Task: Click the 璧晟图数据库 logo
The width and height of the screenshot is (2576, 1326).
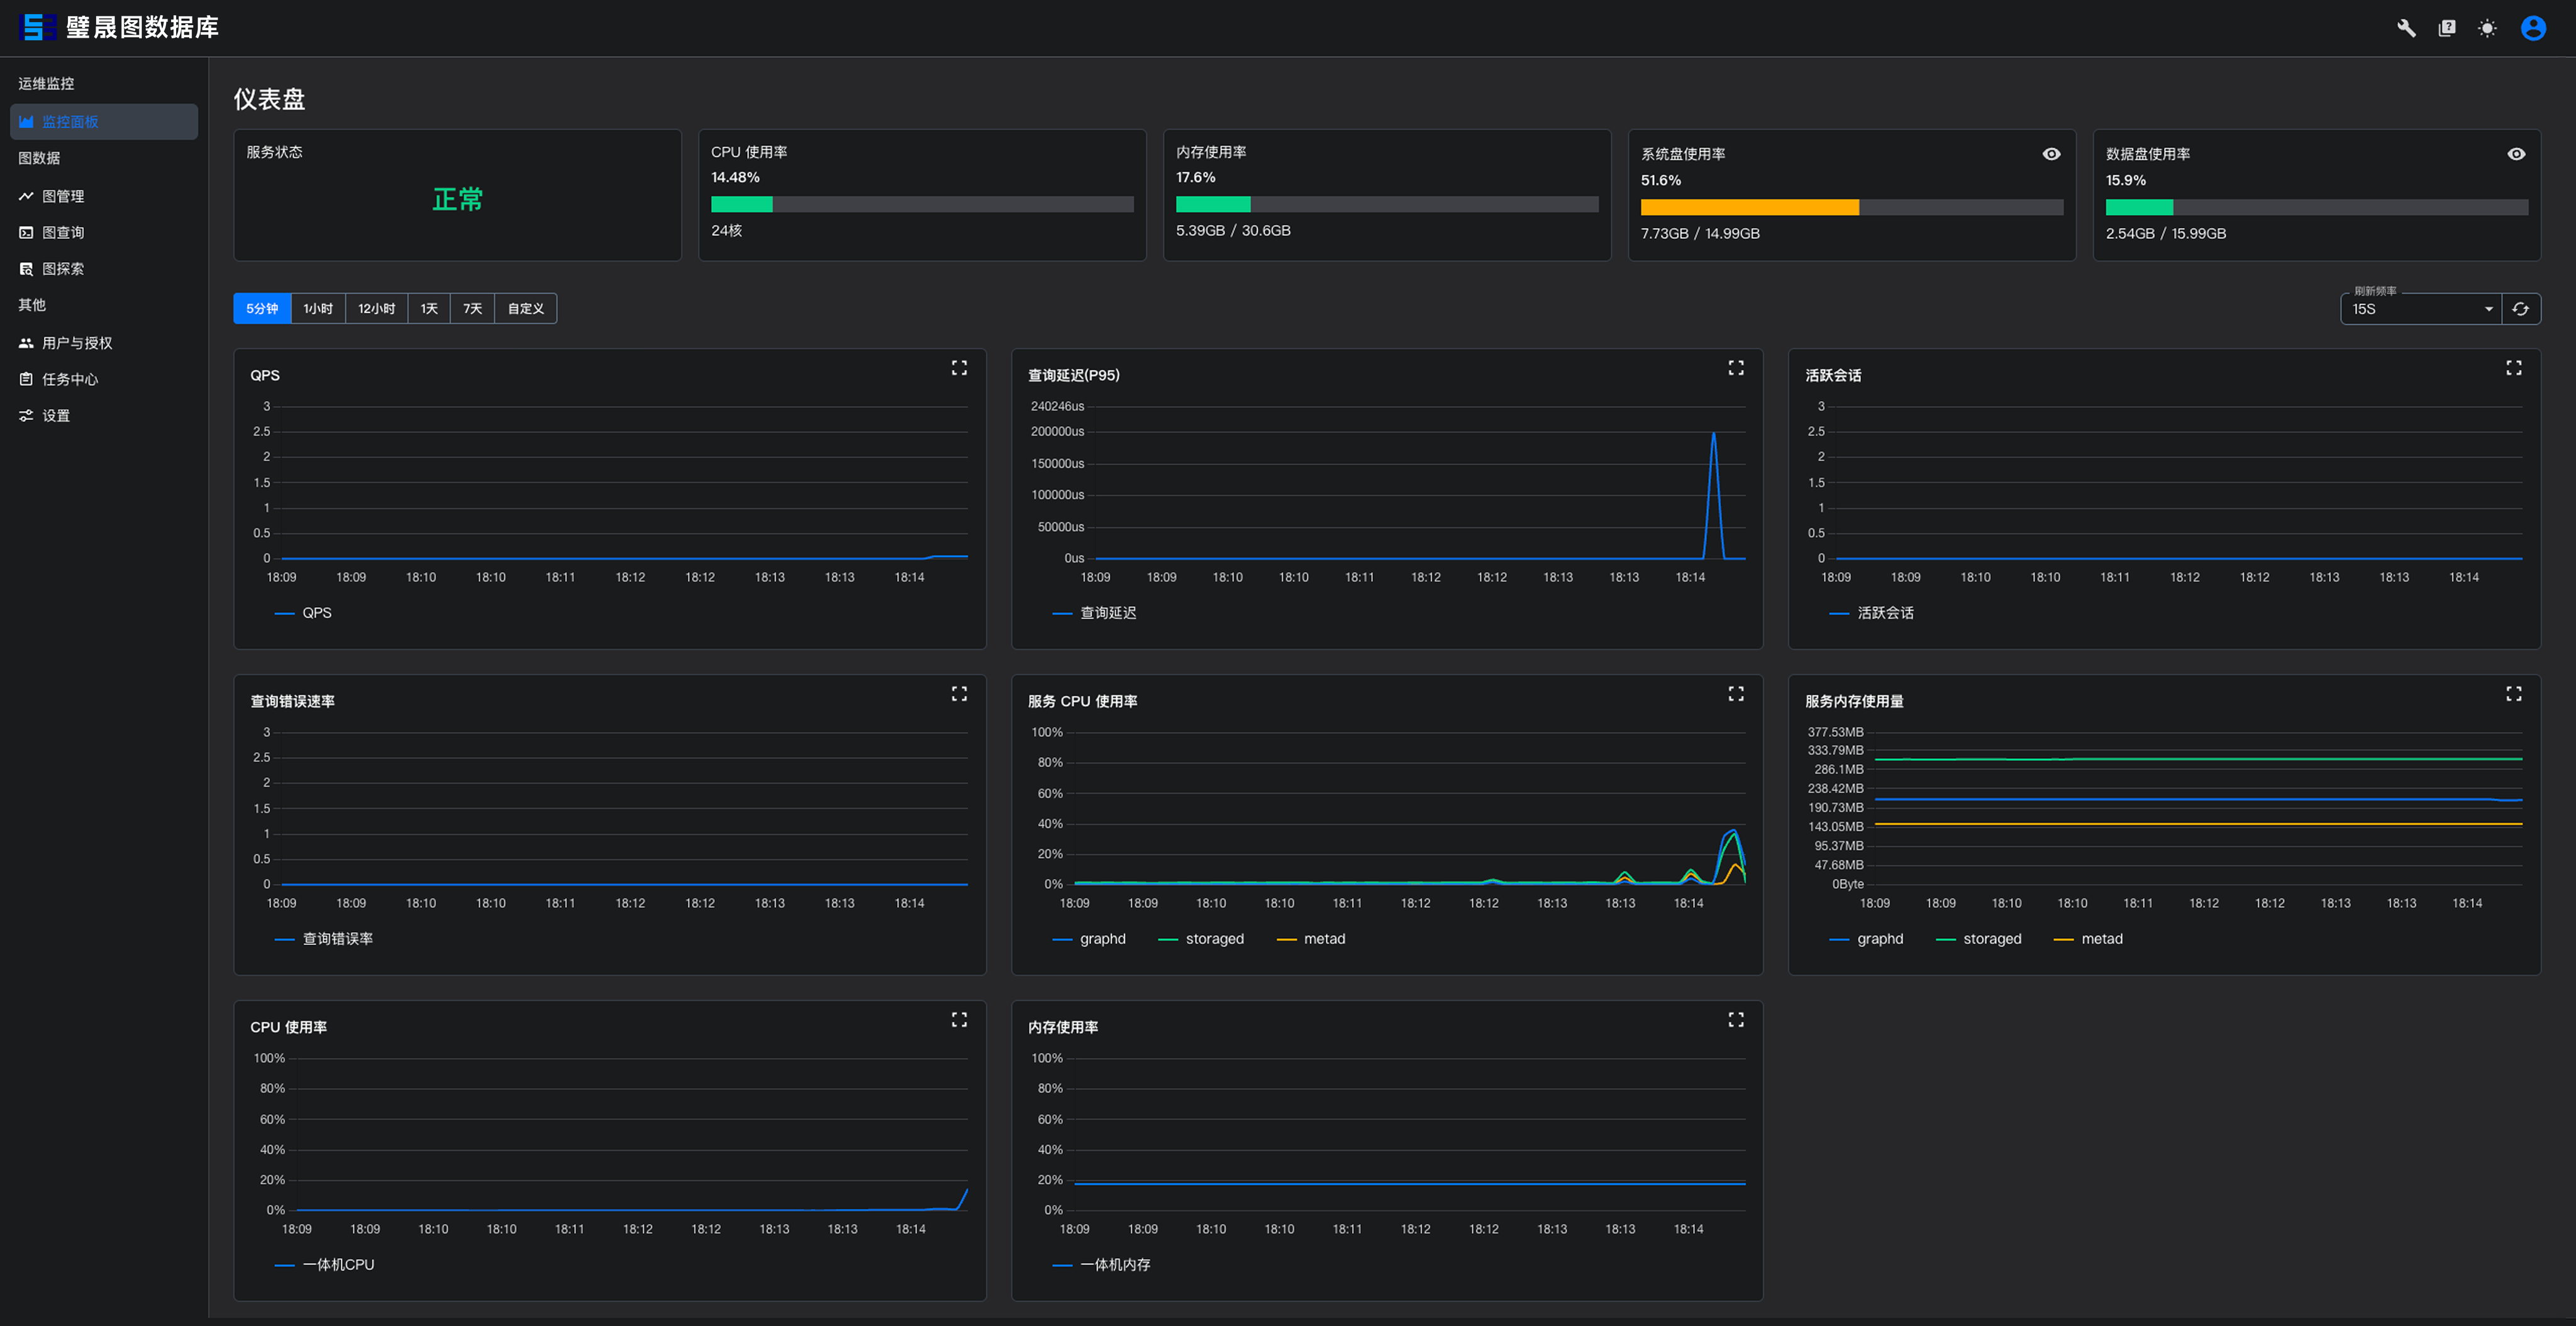Action: click(x=119, y=27)
